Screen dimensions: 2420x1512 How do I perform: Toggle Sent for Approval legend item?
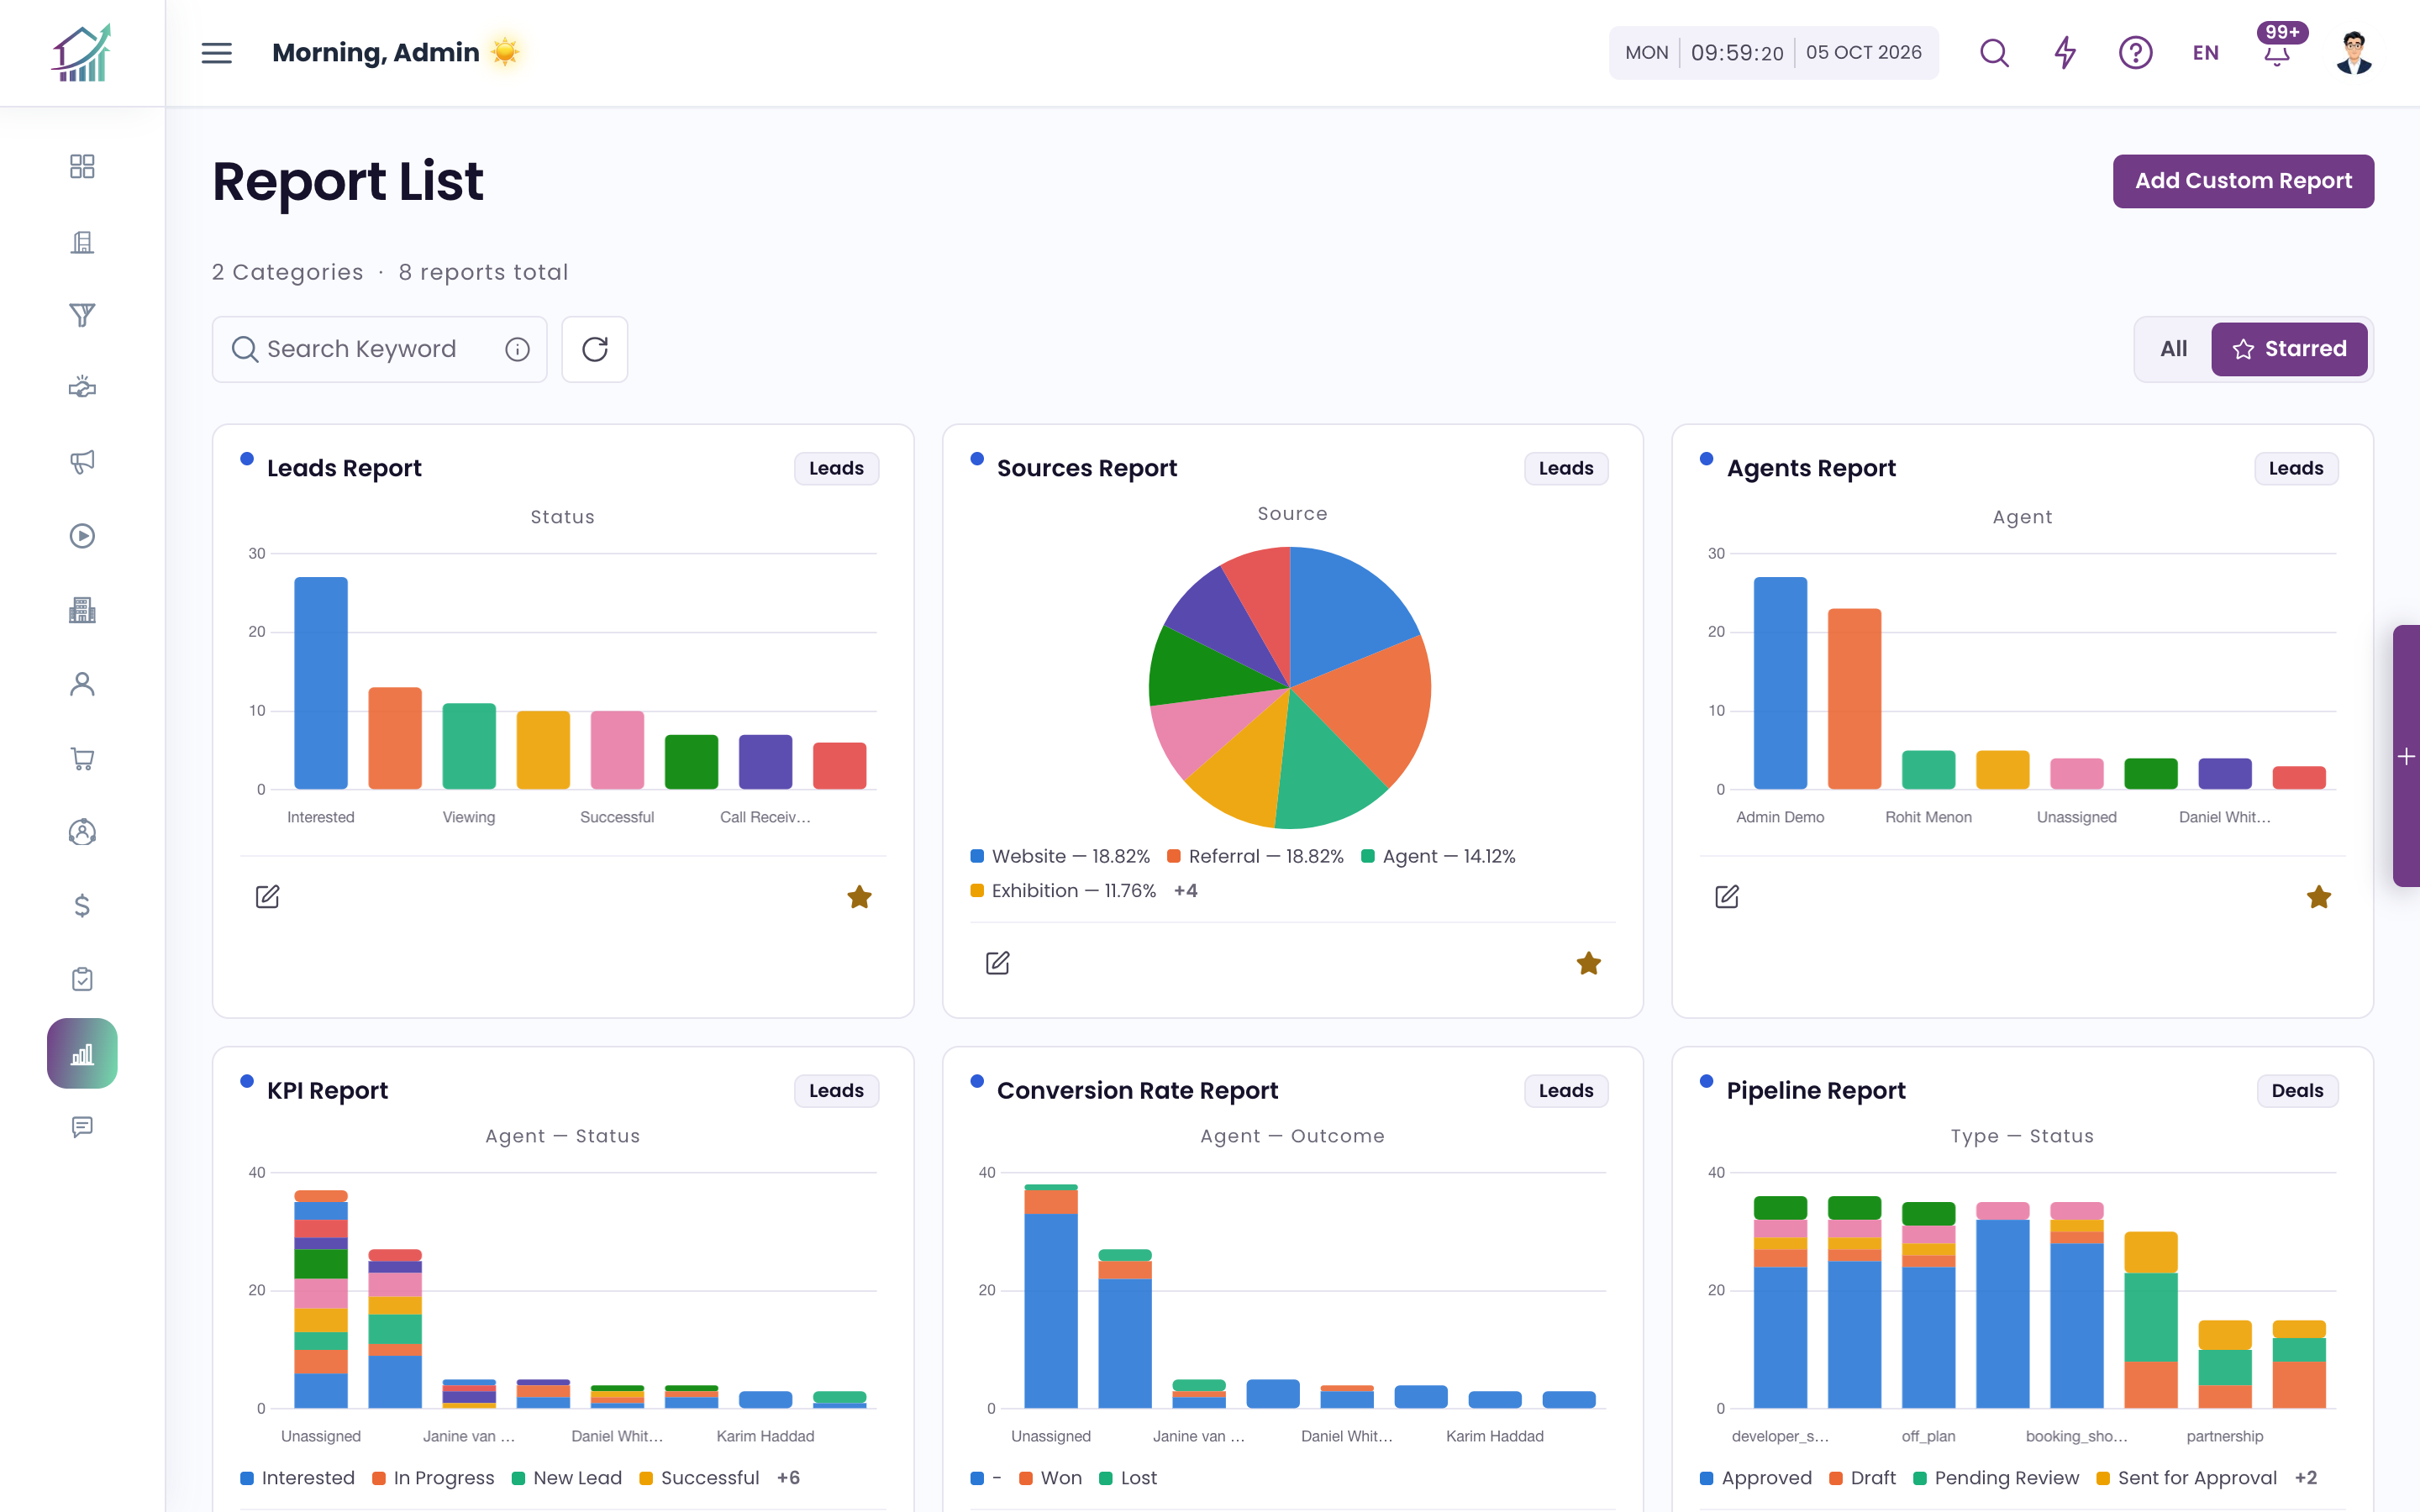point(2186,1477)
